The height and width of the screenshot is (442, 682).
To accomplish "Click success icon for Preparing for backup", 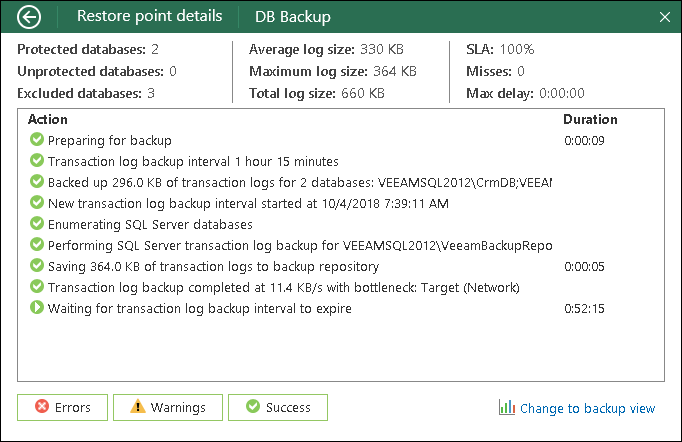I will 37,139.
